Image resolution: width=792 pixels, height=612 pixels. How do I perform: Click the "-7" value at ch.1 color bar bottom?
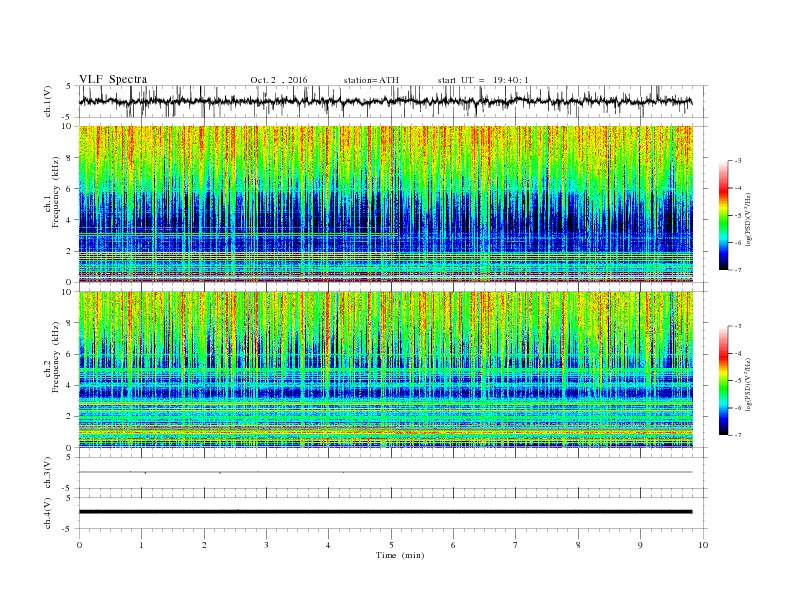tap(738, 270)
